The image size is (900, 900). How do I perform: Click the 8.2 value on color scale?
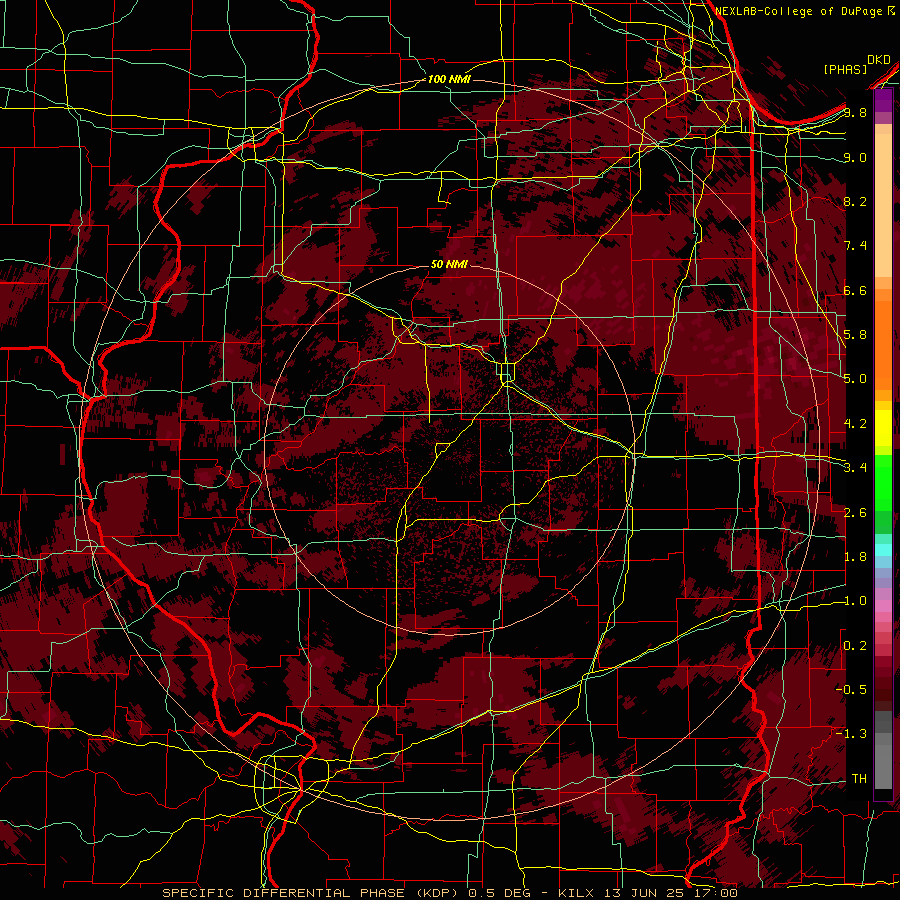[x=855, y=201]
